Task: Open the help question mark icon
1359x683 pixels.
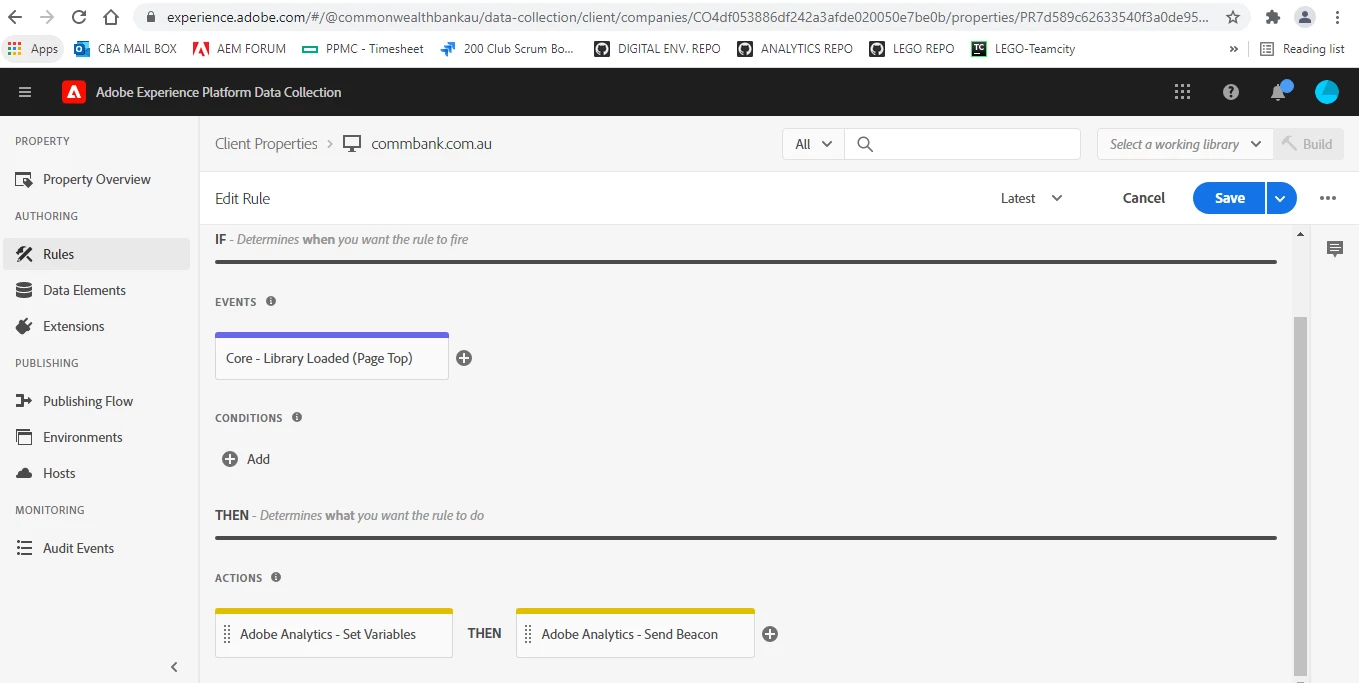Action: [1231, 92]
